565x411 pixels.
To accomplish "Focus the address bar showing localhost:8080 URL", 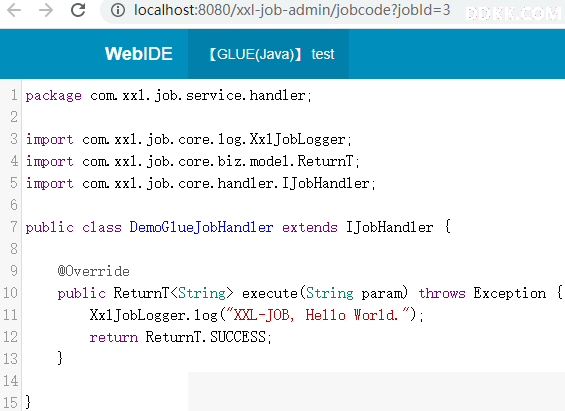I will point(292,10).
